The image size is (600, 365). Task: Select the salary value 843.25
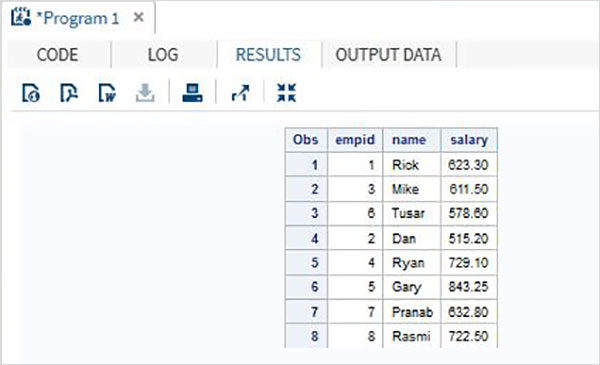coord(468,287)
